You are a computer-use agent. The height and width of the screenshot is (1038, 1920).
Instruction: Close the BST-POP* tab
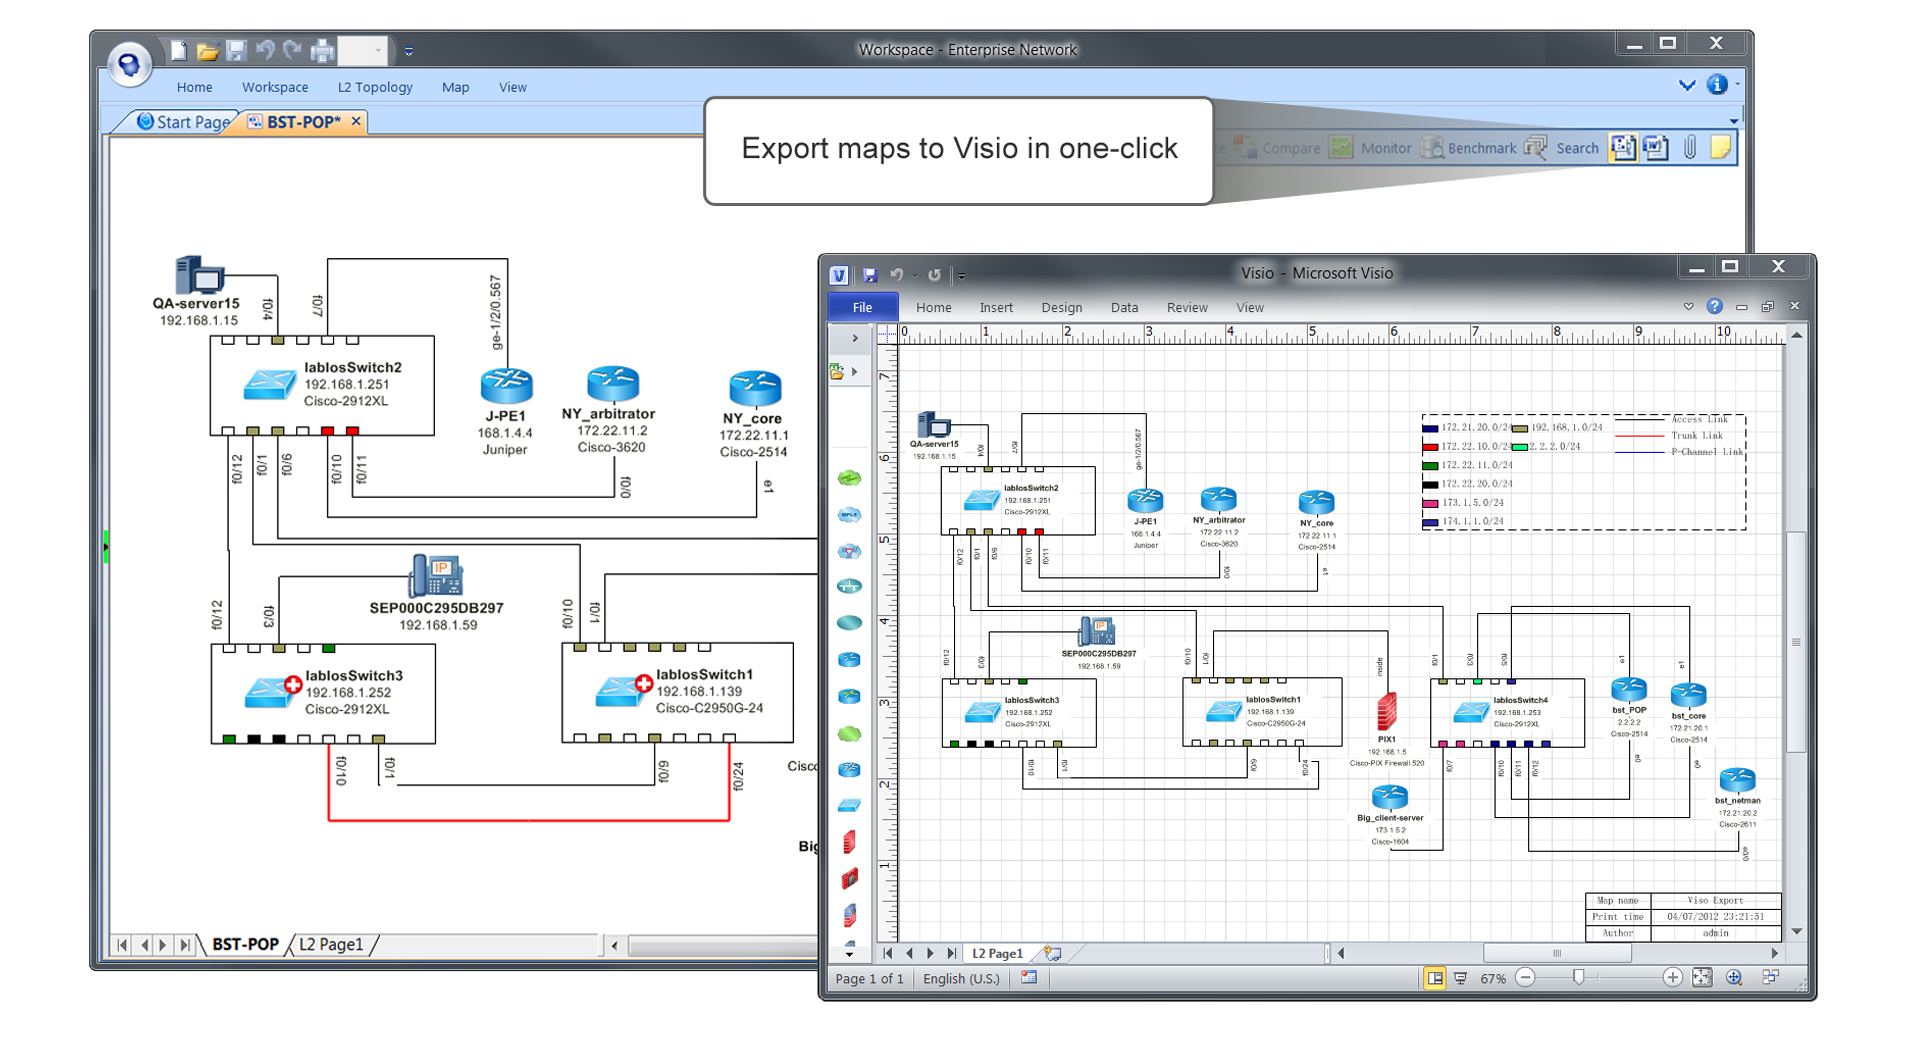(356, 121)
